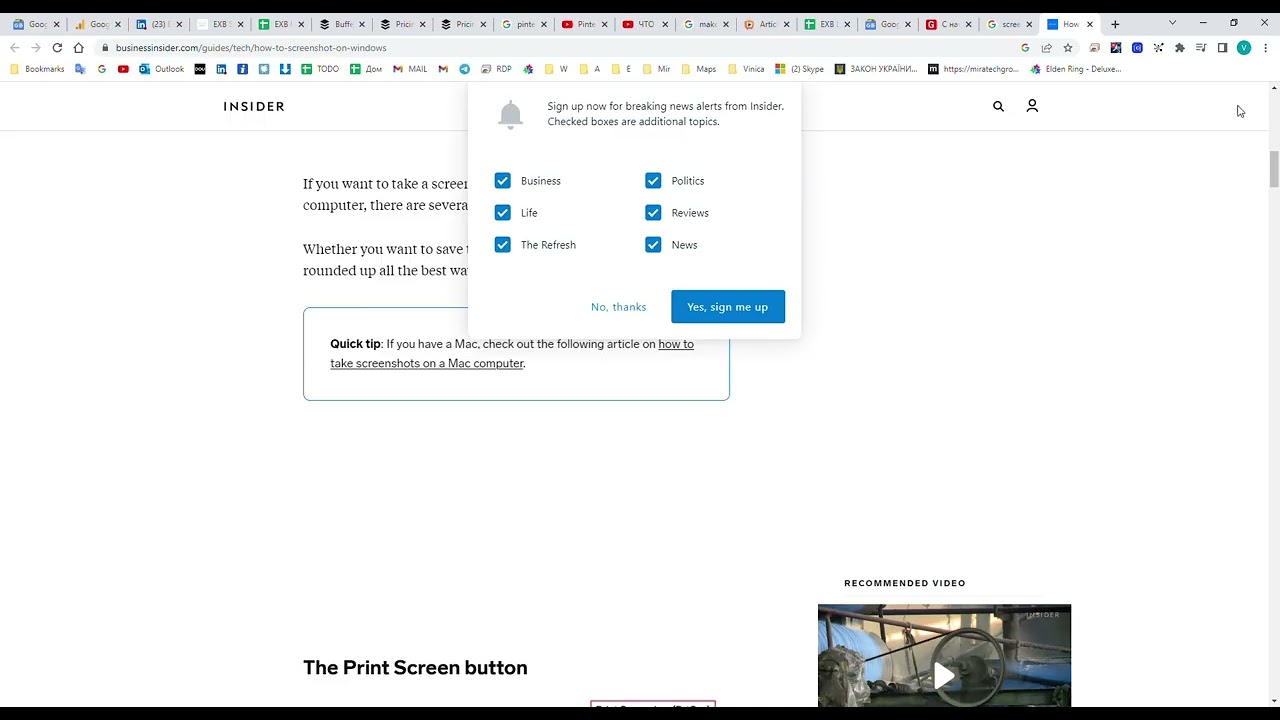Open the MAIL bookmark
The height and width of the screenshot is (720, 1280).
410,69
